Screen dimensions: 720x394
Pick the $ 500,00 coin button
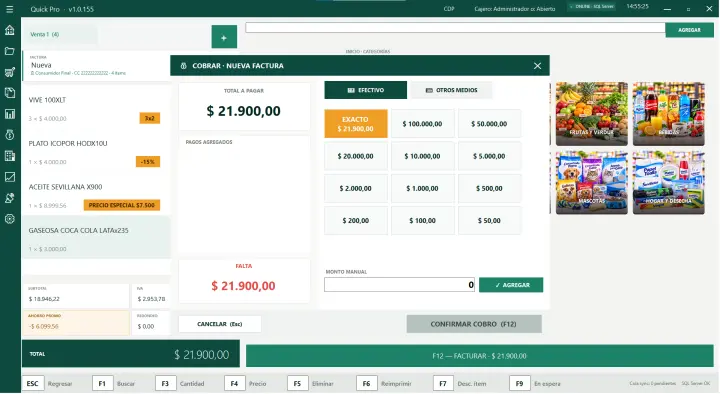point(489,188)
